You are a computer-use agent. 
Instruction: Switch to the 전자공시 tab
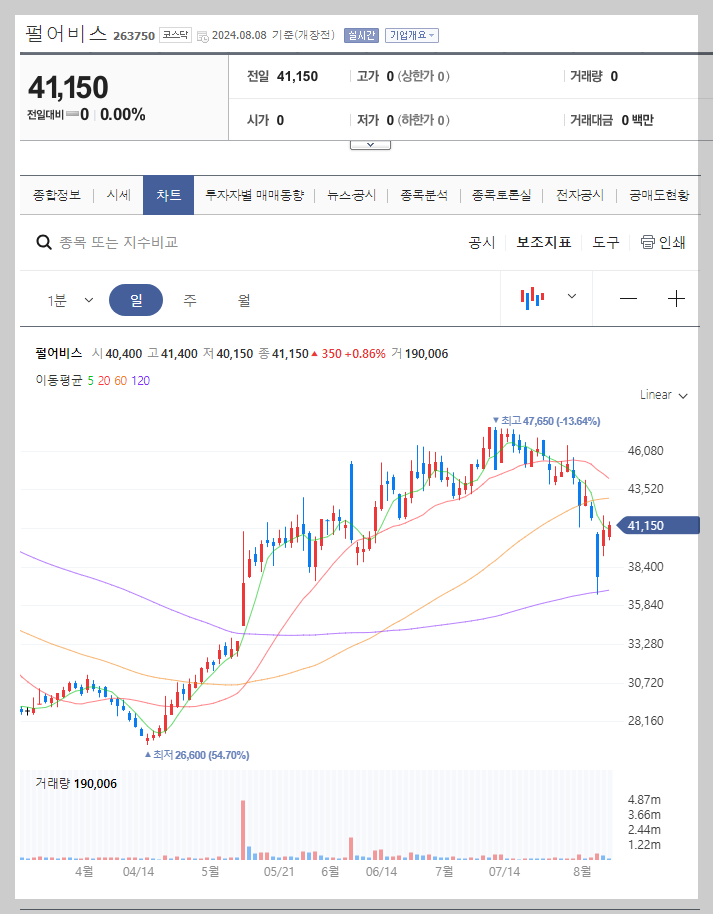point(581,194)
